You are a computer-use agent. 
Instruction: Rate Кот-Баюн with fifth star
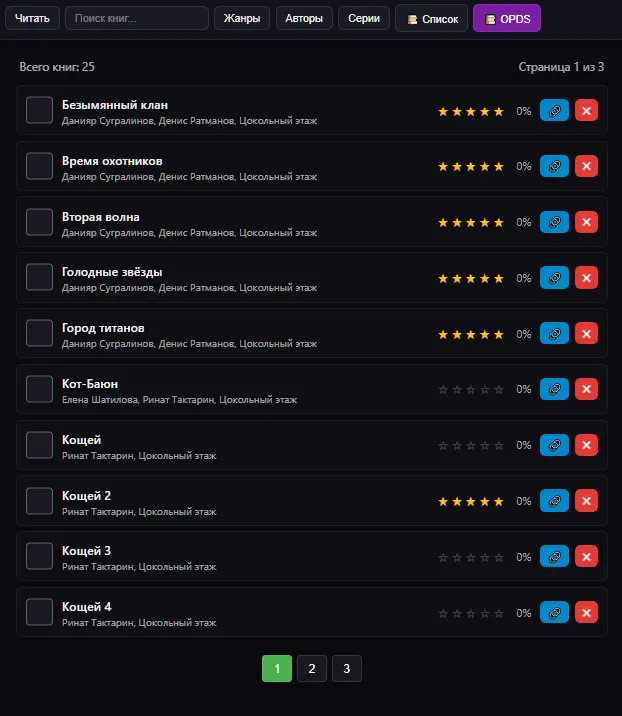[x=499, y=390]
